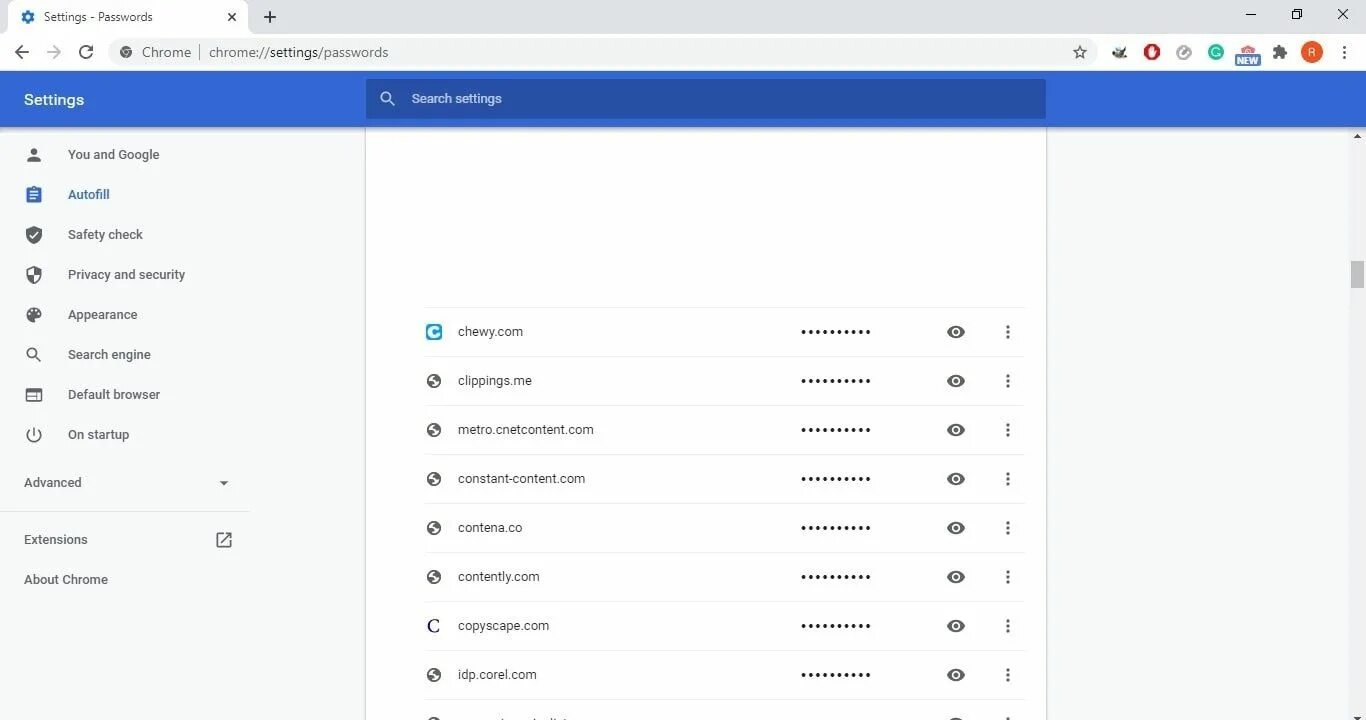
Task: Expand the Advanced settings section
Action: tap(125, 483)
